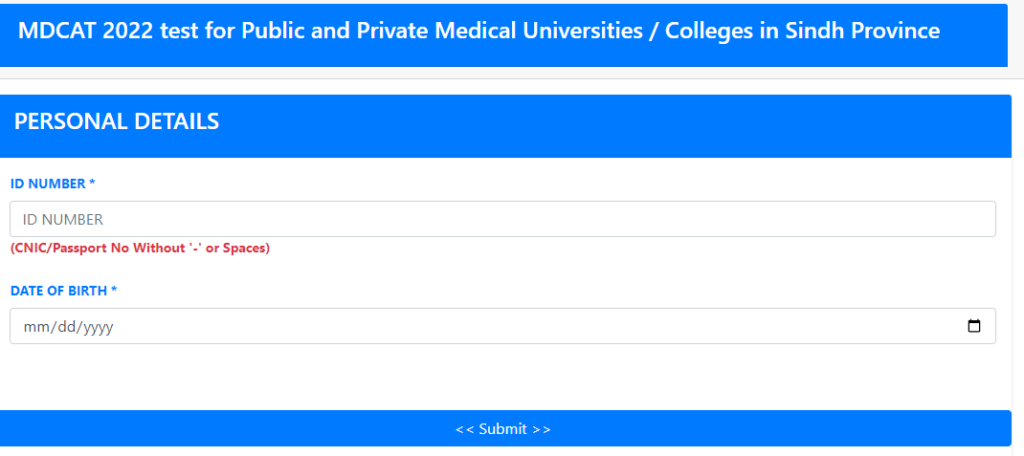The image size is (1024, 456).
Task: Click the PERSONAL DETAILS section heading
Action: (116, 122)
